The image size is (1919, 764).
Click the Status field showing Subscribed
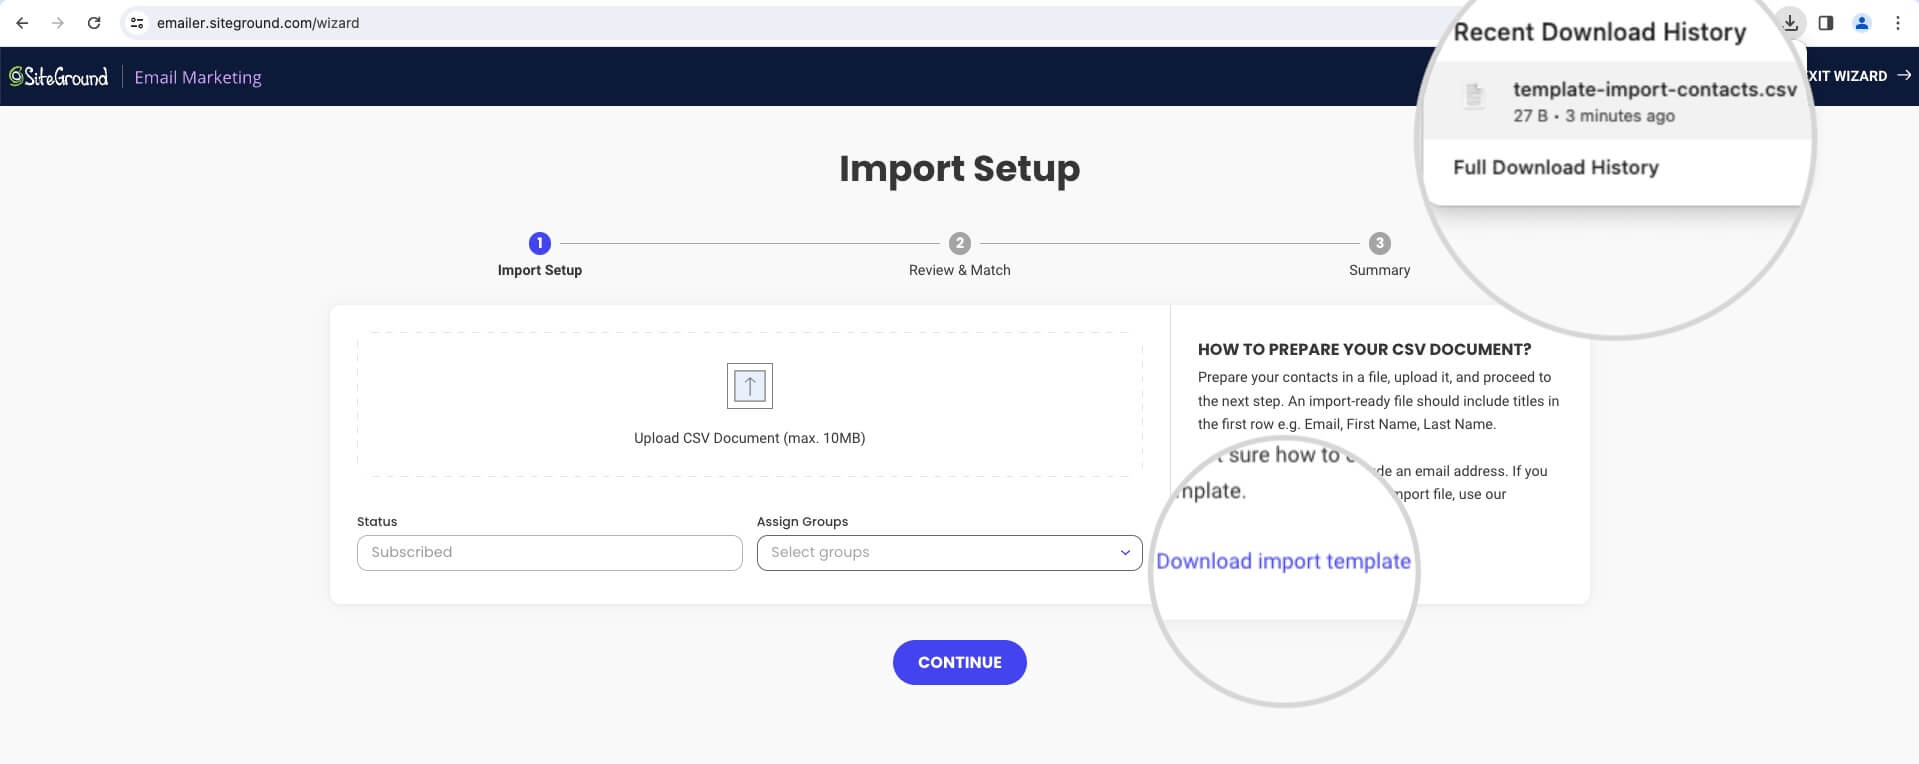tap(550, 553)
